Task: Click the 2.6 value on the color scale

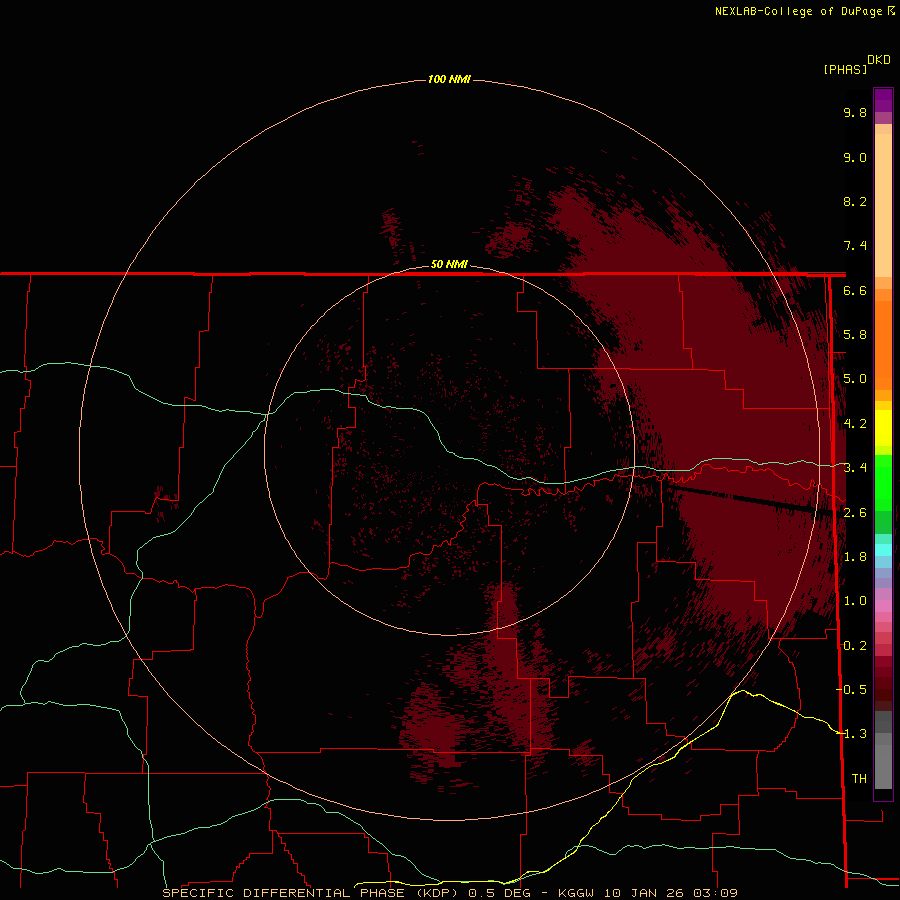Action: point(855,512)
